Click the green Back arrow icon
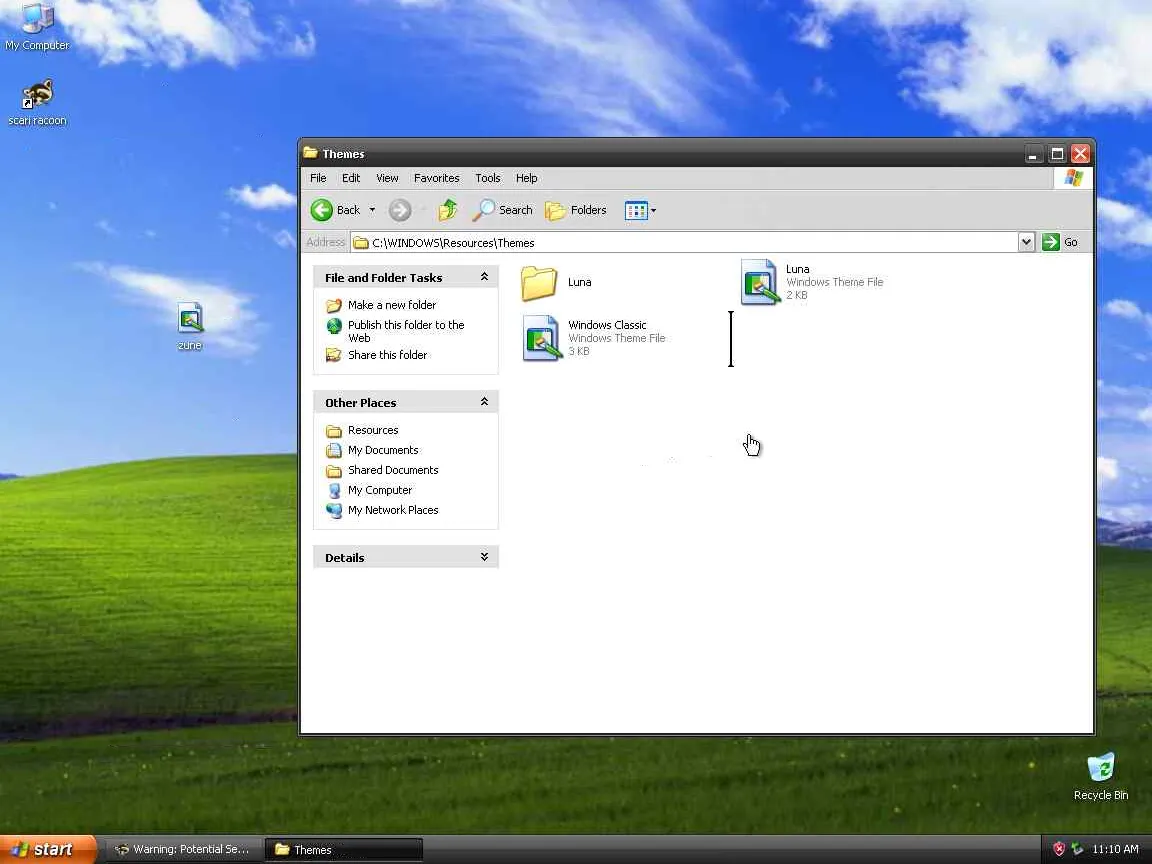 coord(322,210)
